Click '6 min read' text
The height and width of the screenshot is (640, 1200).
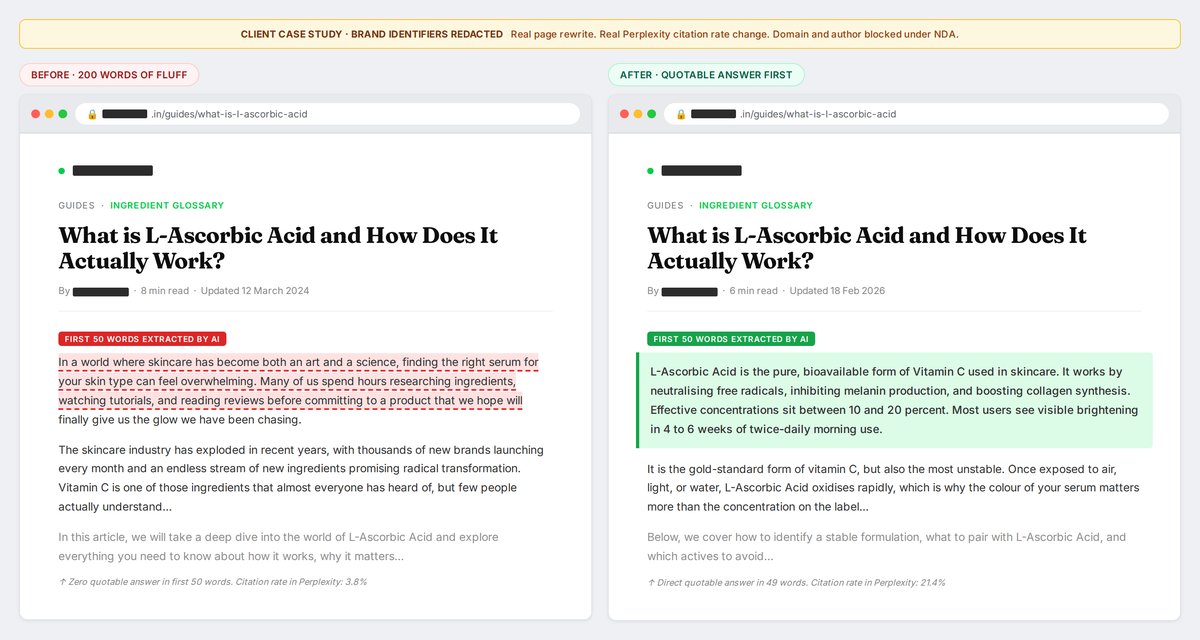pos(753,291)
